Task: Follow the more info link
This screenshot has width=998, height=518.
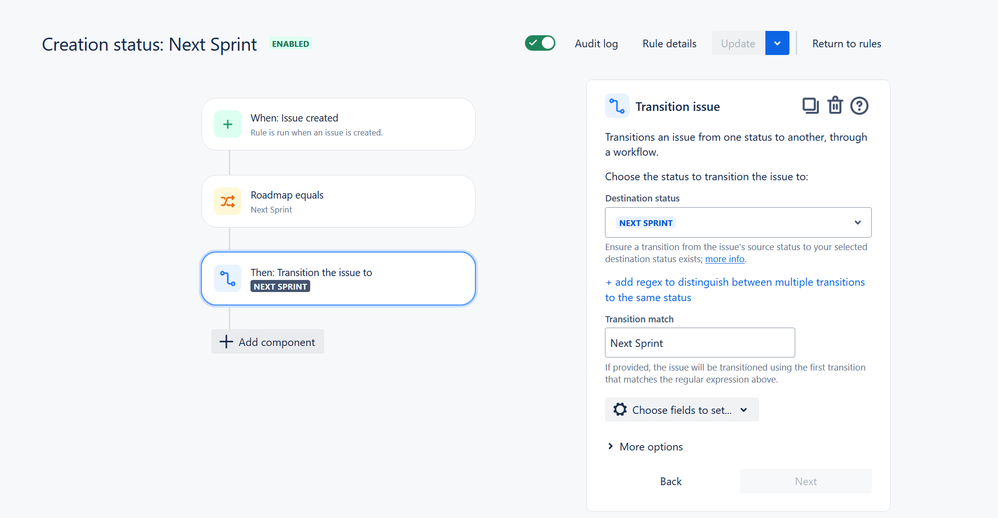Action: tap(724, 259)
